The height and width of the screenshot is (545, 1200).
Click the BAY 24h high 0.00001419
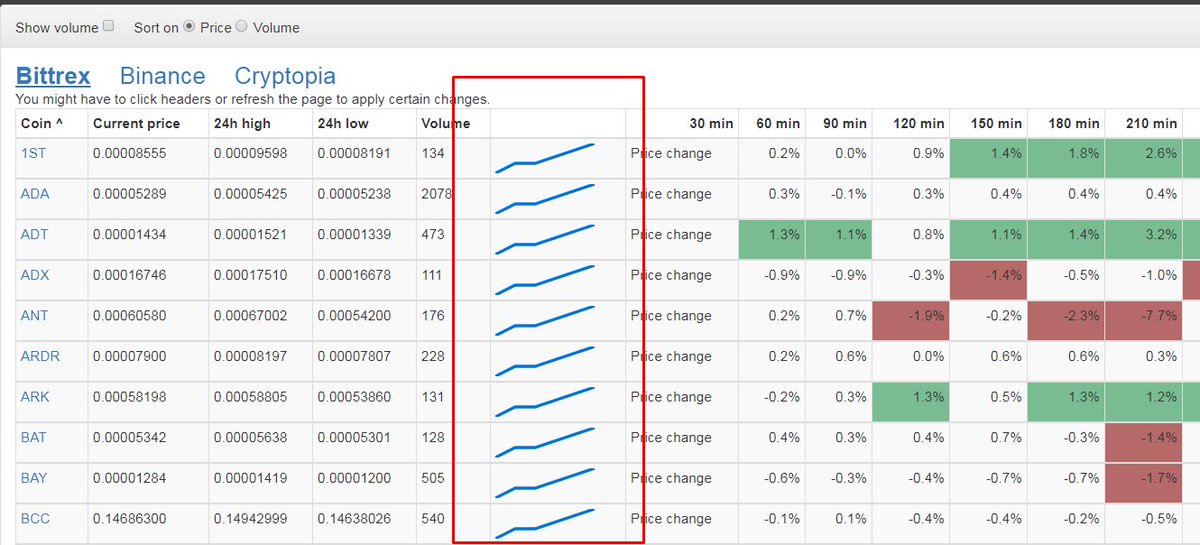point(249,478)
